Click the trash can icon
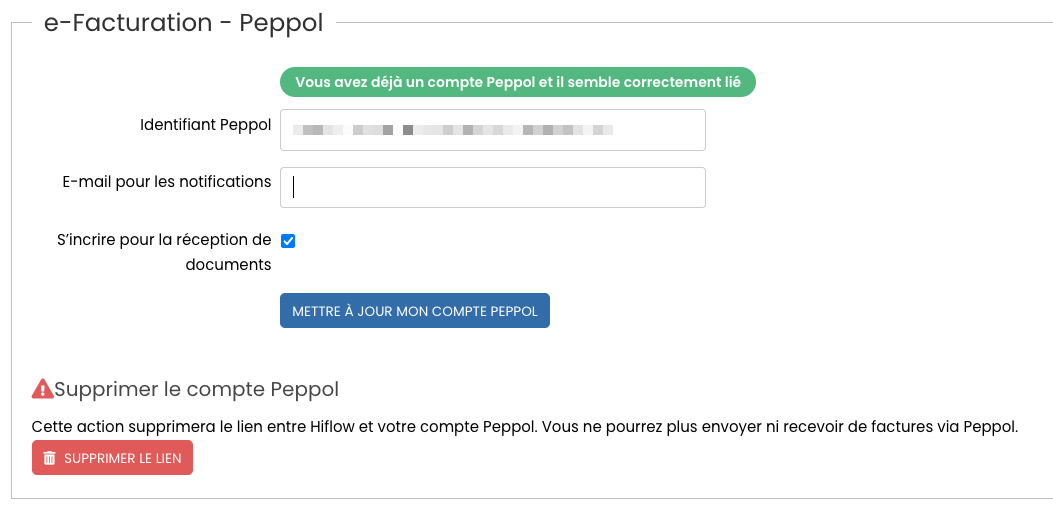 tap(49, 458)
